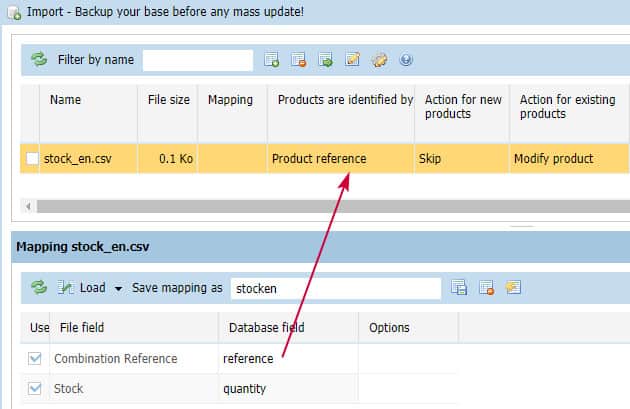Open the Load mapping dropdown arrow

pyautogui.click(x=119, y=288)
